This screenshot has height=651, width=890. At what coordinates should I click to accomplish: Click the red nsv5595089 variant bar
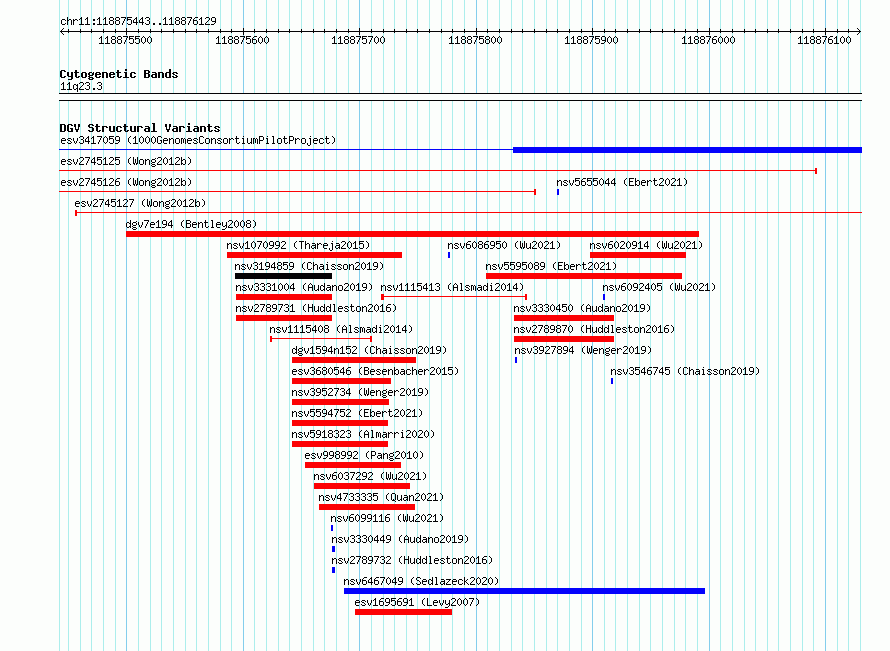coord(584,276)
